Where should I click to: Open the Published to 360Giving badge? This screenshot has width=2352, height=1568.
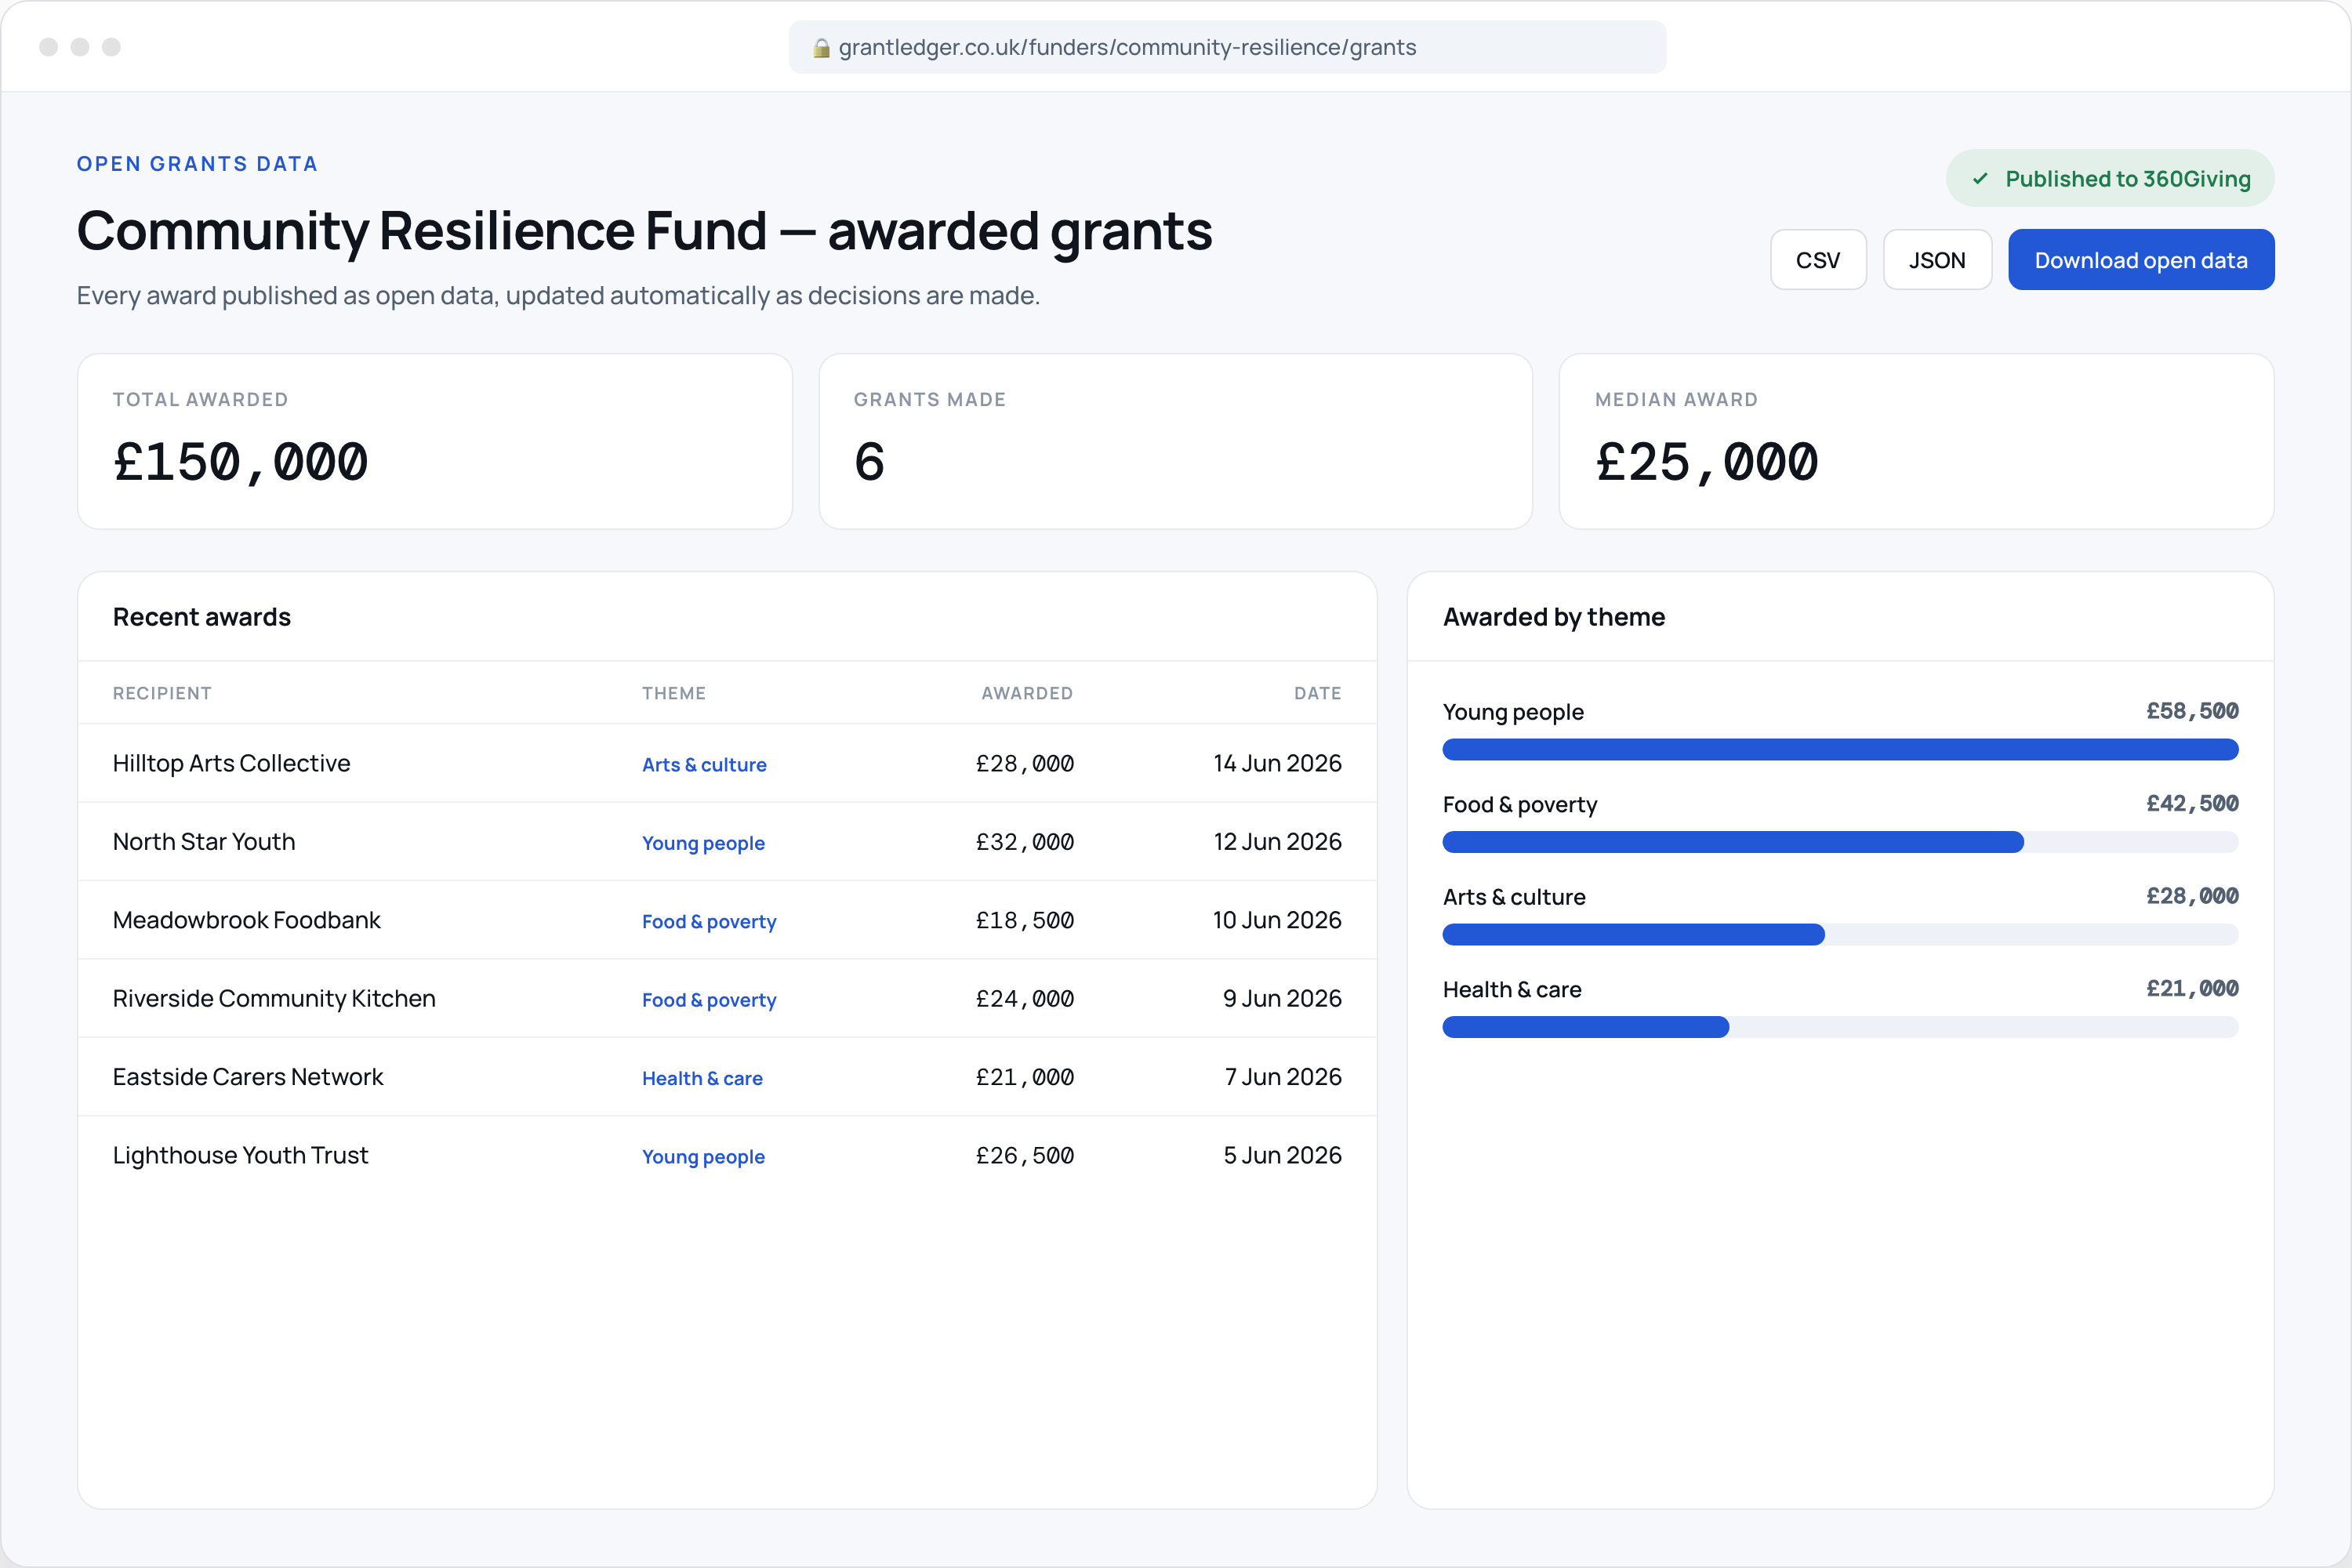[x=2110, y=179]
